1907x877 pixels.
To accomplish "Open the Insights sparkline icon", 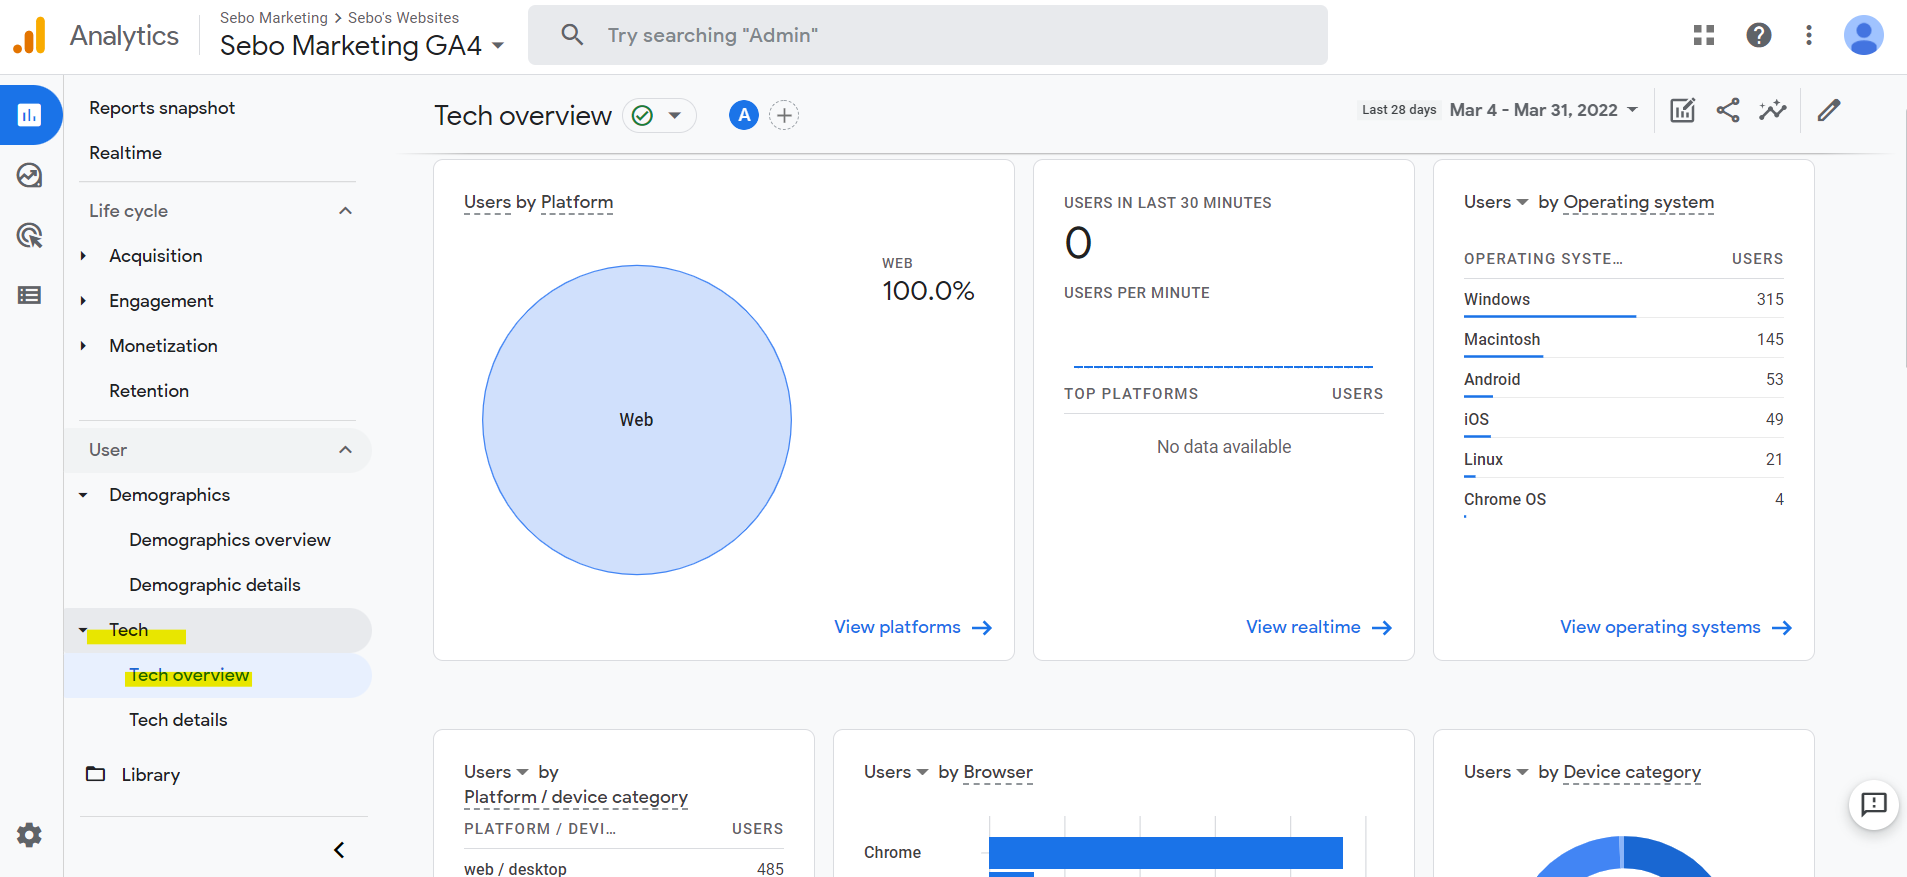I will click(x=1773, y=110).
